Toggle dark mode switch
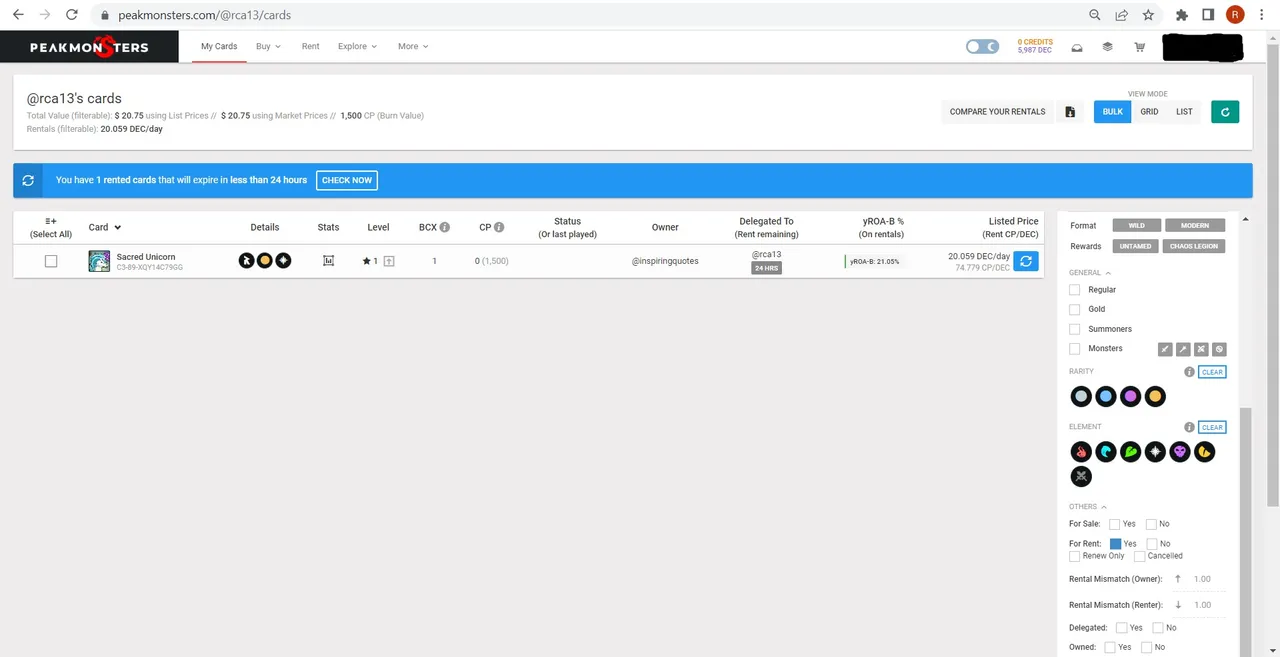 pyautogui.click(x=982, y=47)
